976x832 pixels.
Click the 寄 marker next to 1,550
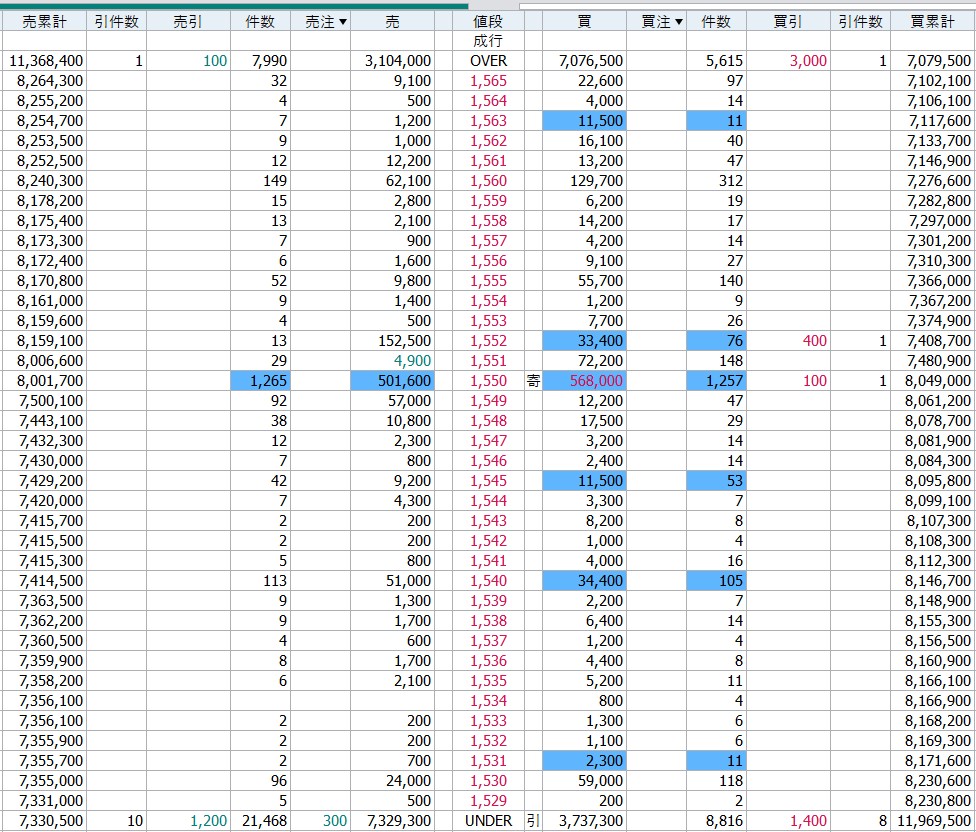point(533,381)
